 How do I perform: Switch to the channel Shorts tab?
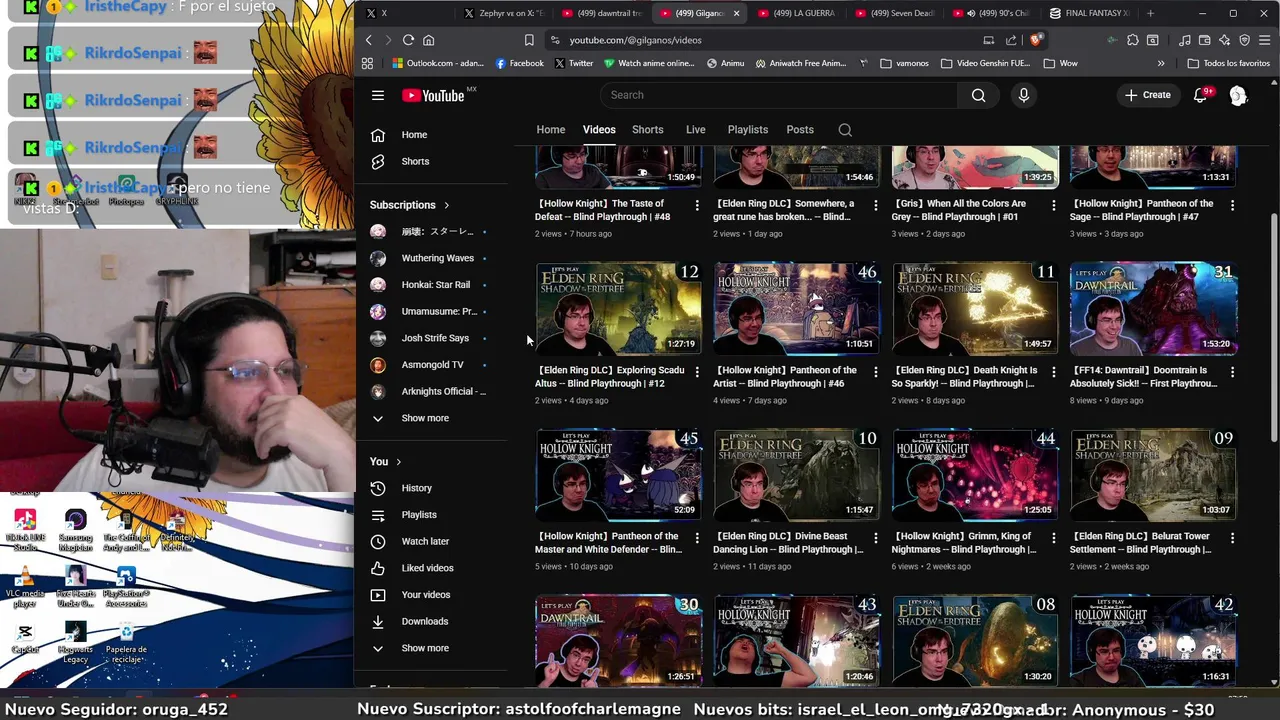(647, 130)
